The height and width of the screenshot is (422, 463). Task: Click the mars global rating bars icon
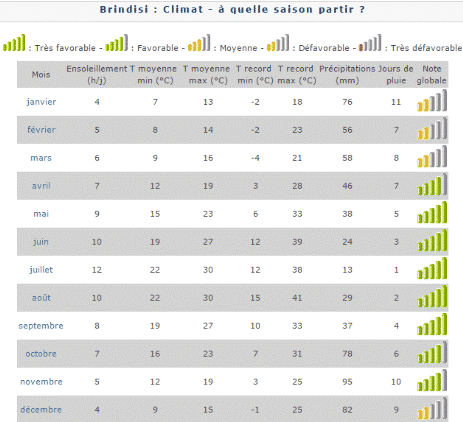[432, 156]
